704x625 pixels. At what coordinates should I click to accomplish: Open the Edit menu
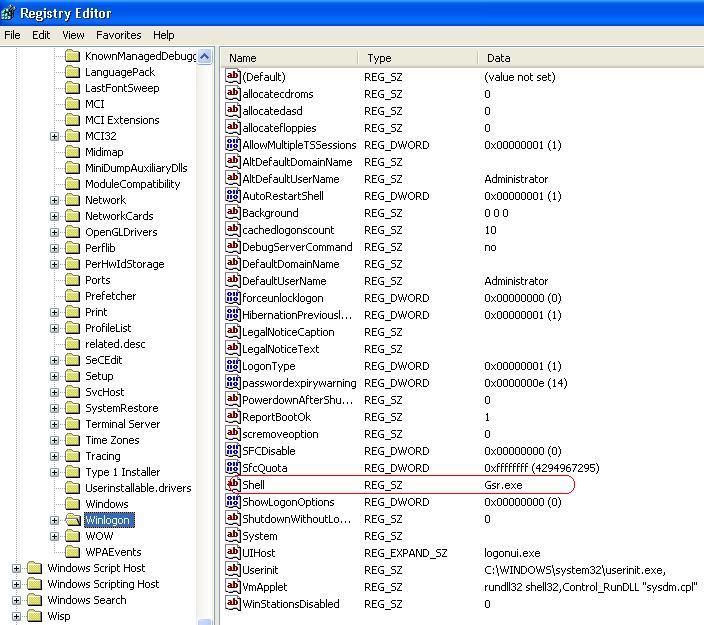click(41, 35)
